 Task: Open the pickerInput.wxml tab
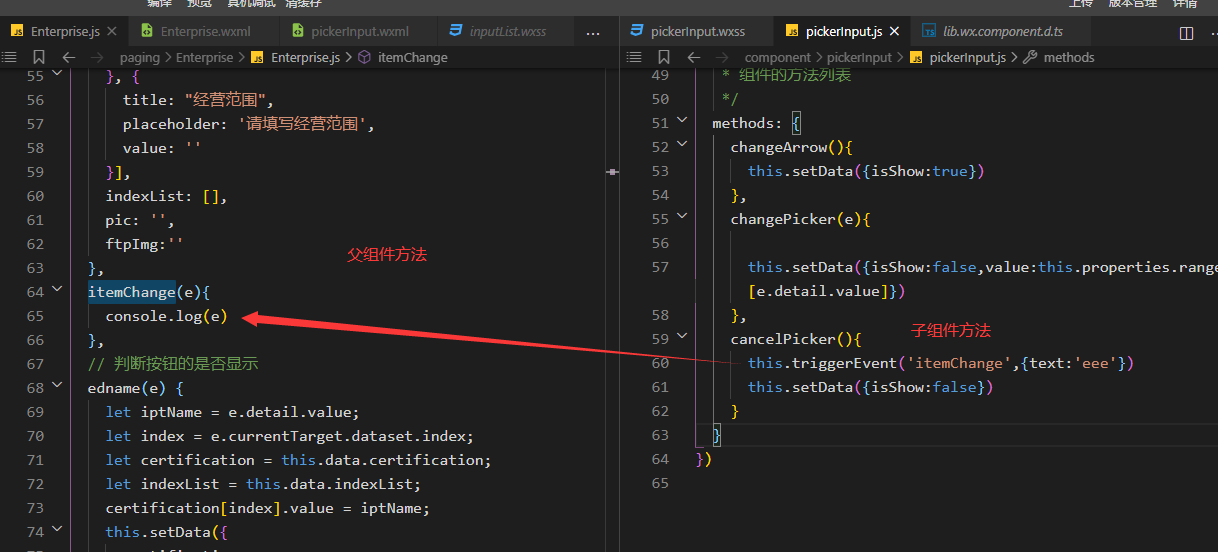point(359,32)
